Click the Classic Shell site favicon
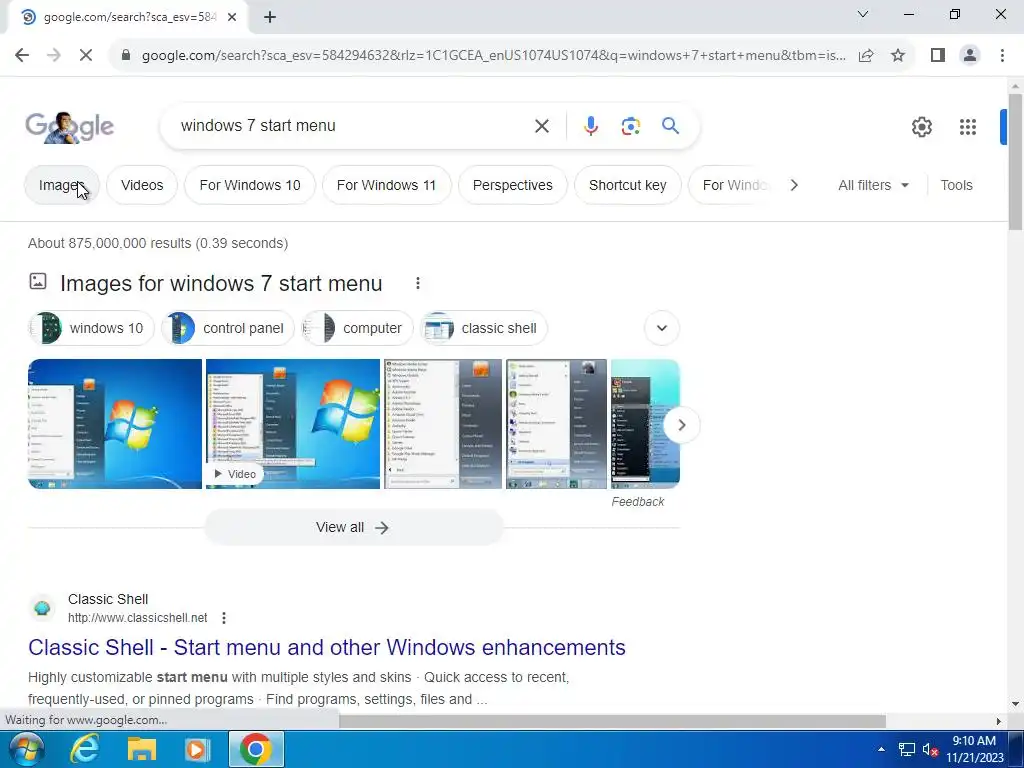The width and height of the screenshot is (1024, 768). pos(42,608)
